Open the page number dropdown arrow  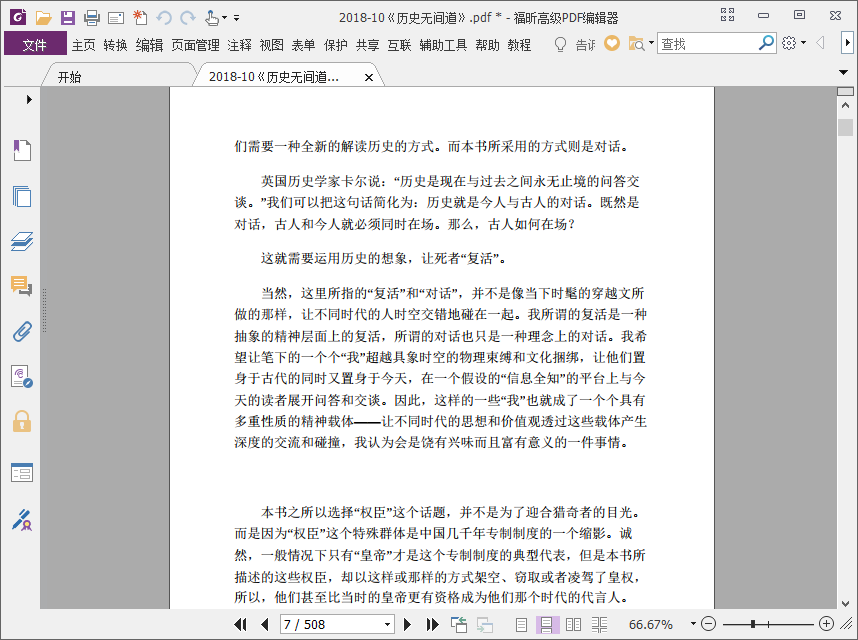(x=387, y=624)
